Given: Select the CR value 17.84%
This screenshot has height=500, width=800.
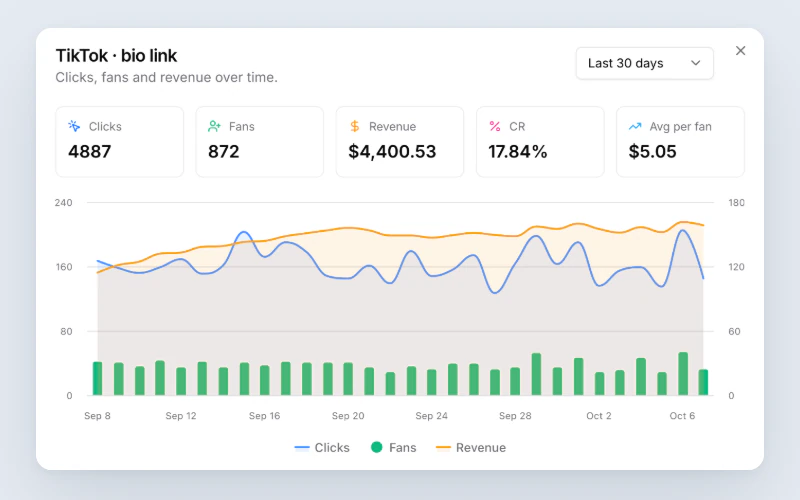Looking at the screenshot, I should pyautogui.click(x=517, y=152).
